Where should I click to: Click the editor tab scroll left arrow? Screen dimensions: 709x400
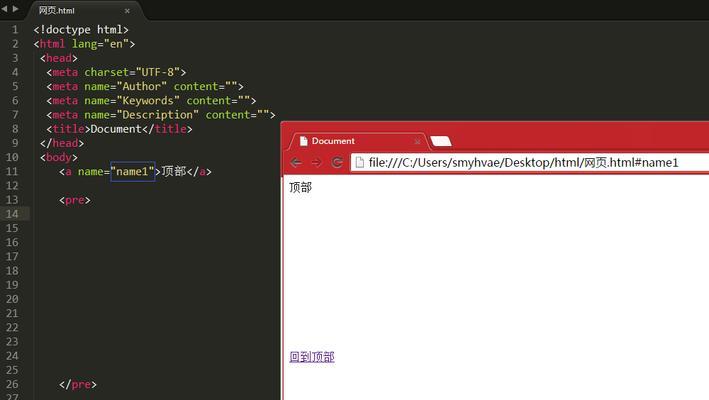click(5, 9)
